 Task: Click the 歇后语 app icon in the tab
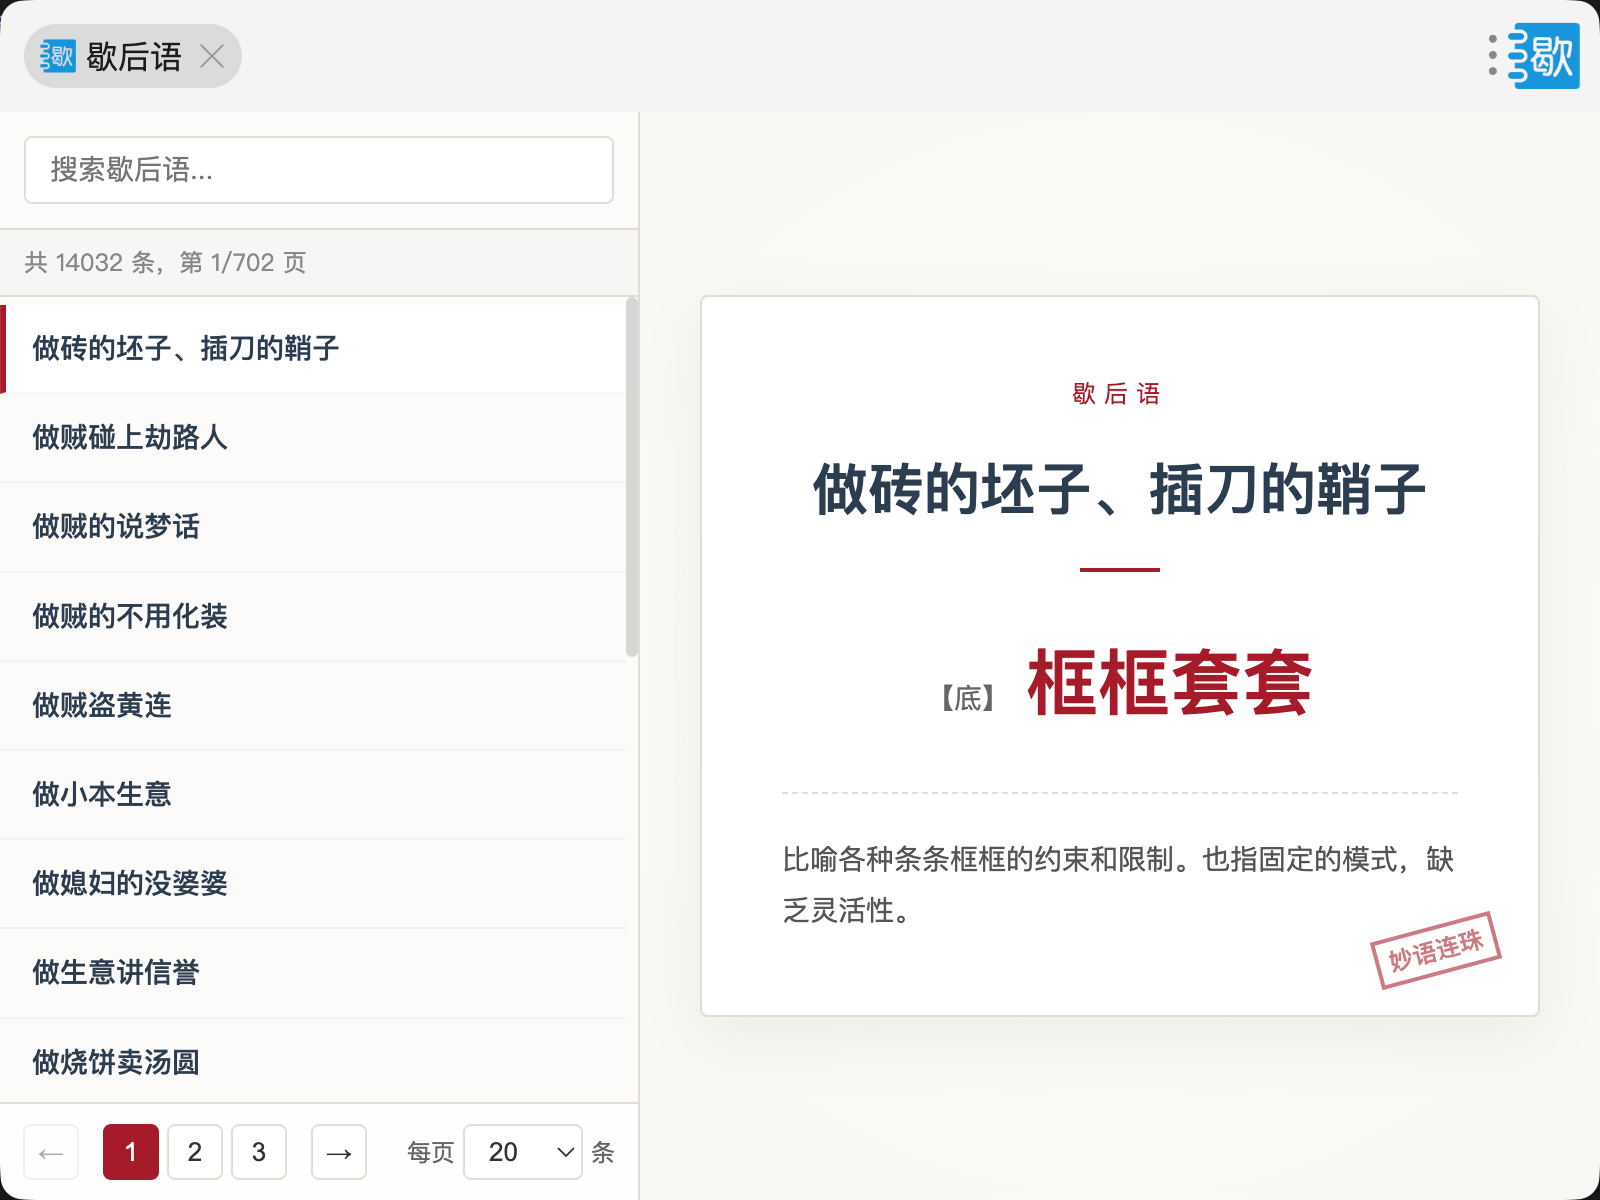pyautogui.click(x=57, y=56)
